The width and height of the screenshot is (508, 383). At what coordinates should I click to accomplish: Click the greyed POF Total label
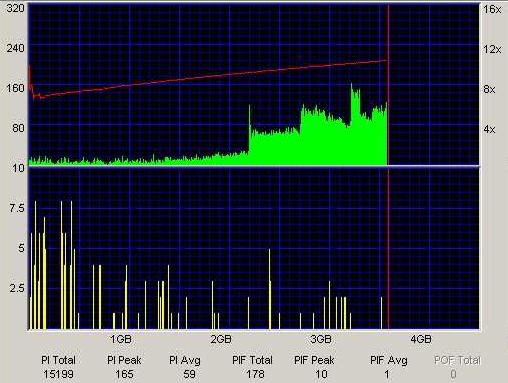click(x=457, y=360)
